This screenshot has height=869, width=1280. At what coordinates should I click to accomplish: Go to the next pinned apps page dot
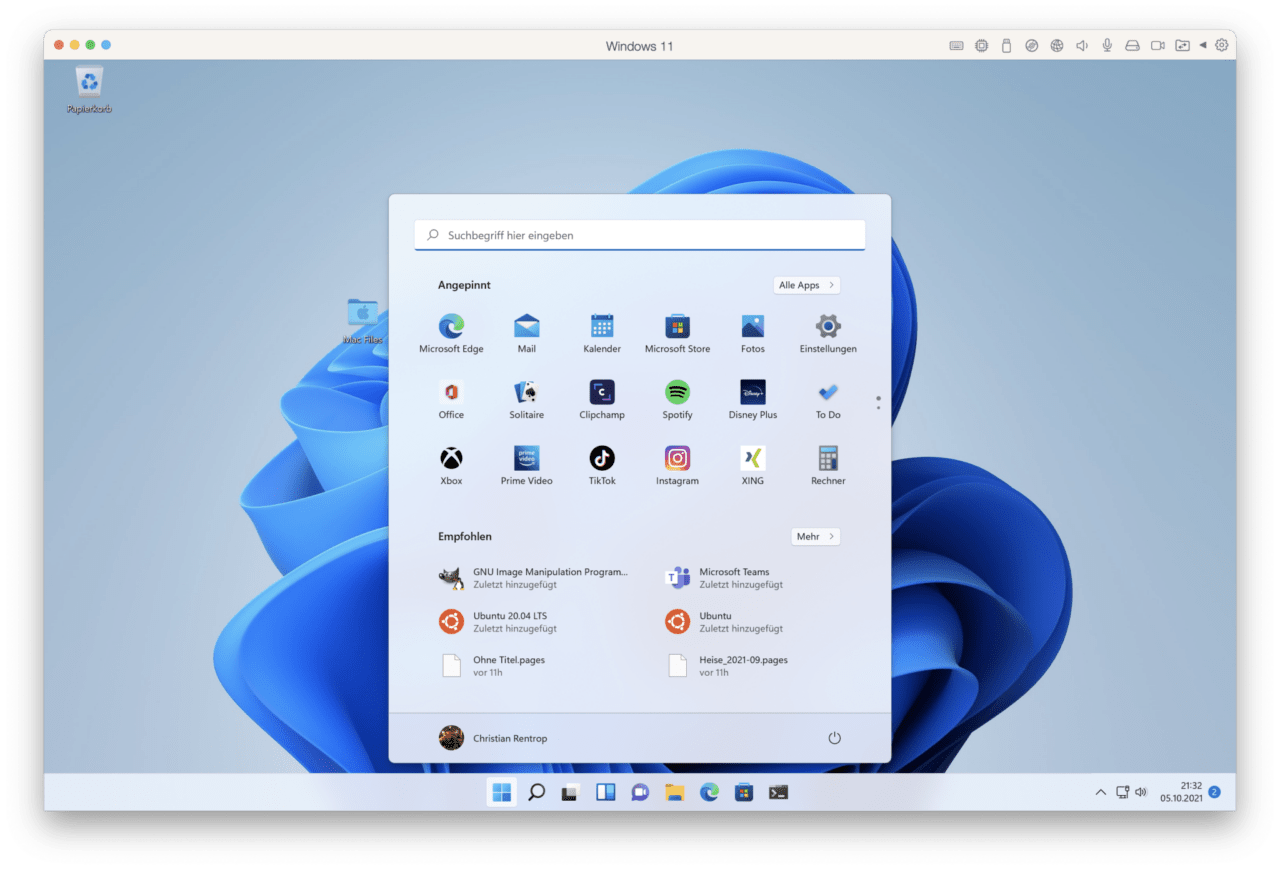878,408
